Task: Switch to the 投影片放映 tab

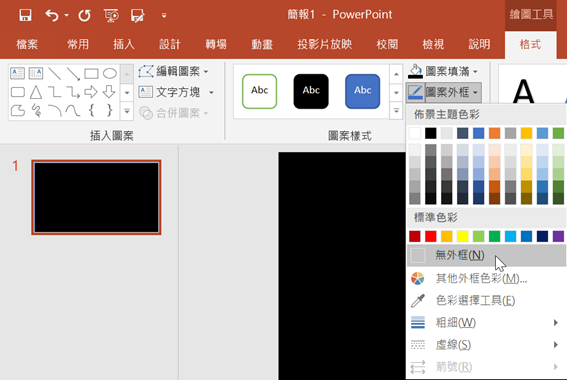Action: point(324,44)
